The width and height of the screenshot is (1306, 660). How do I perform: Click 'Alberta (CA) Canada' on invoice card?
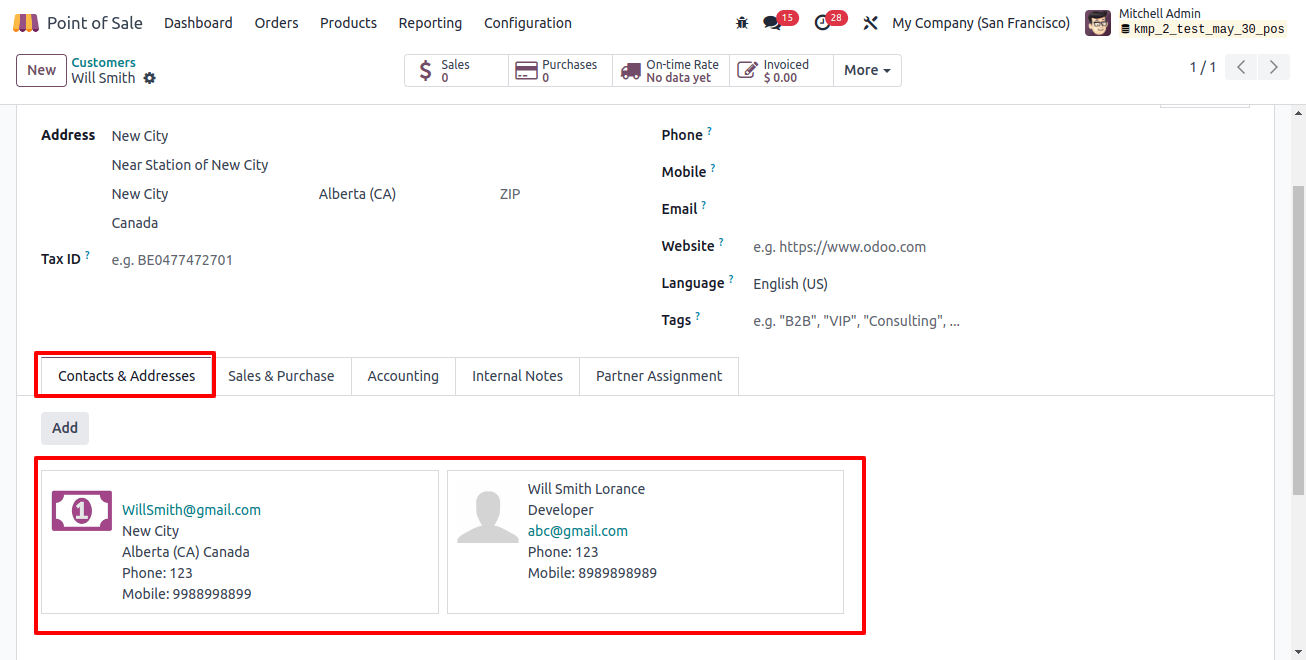tap(186, 552)
